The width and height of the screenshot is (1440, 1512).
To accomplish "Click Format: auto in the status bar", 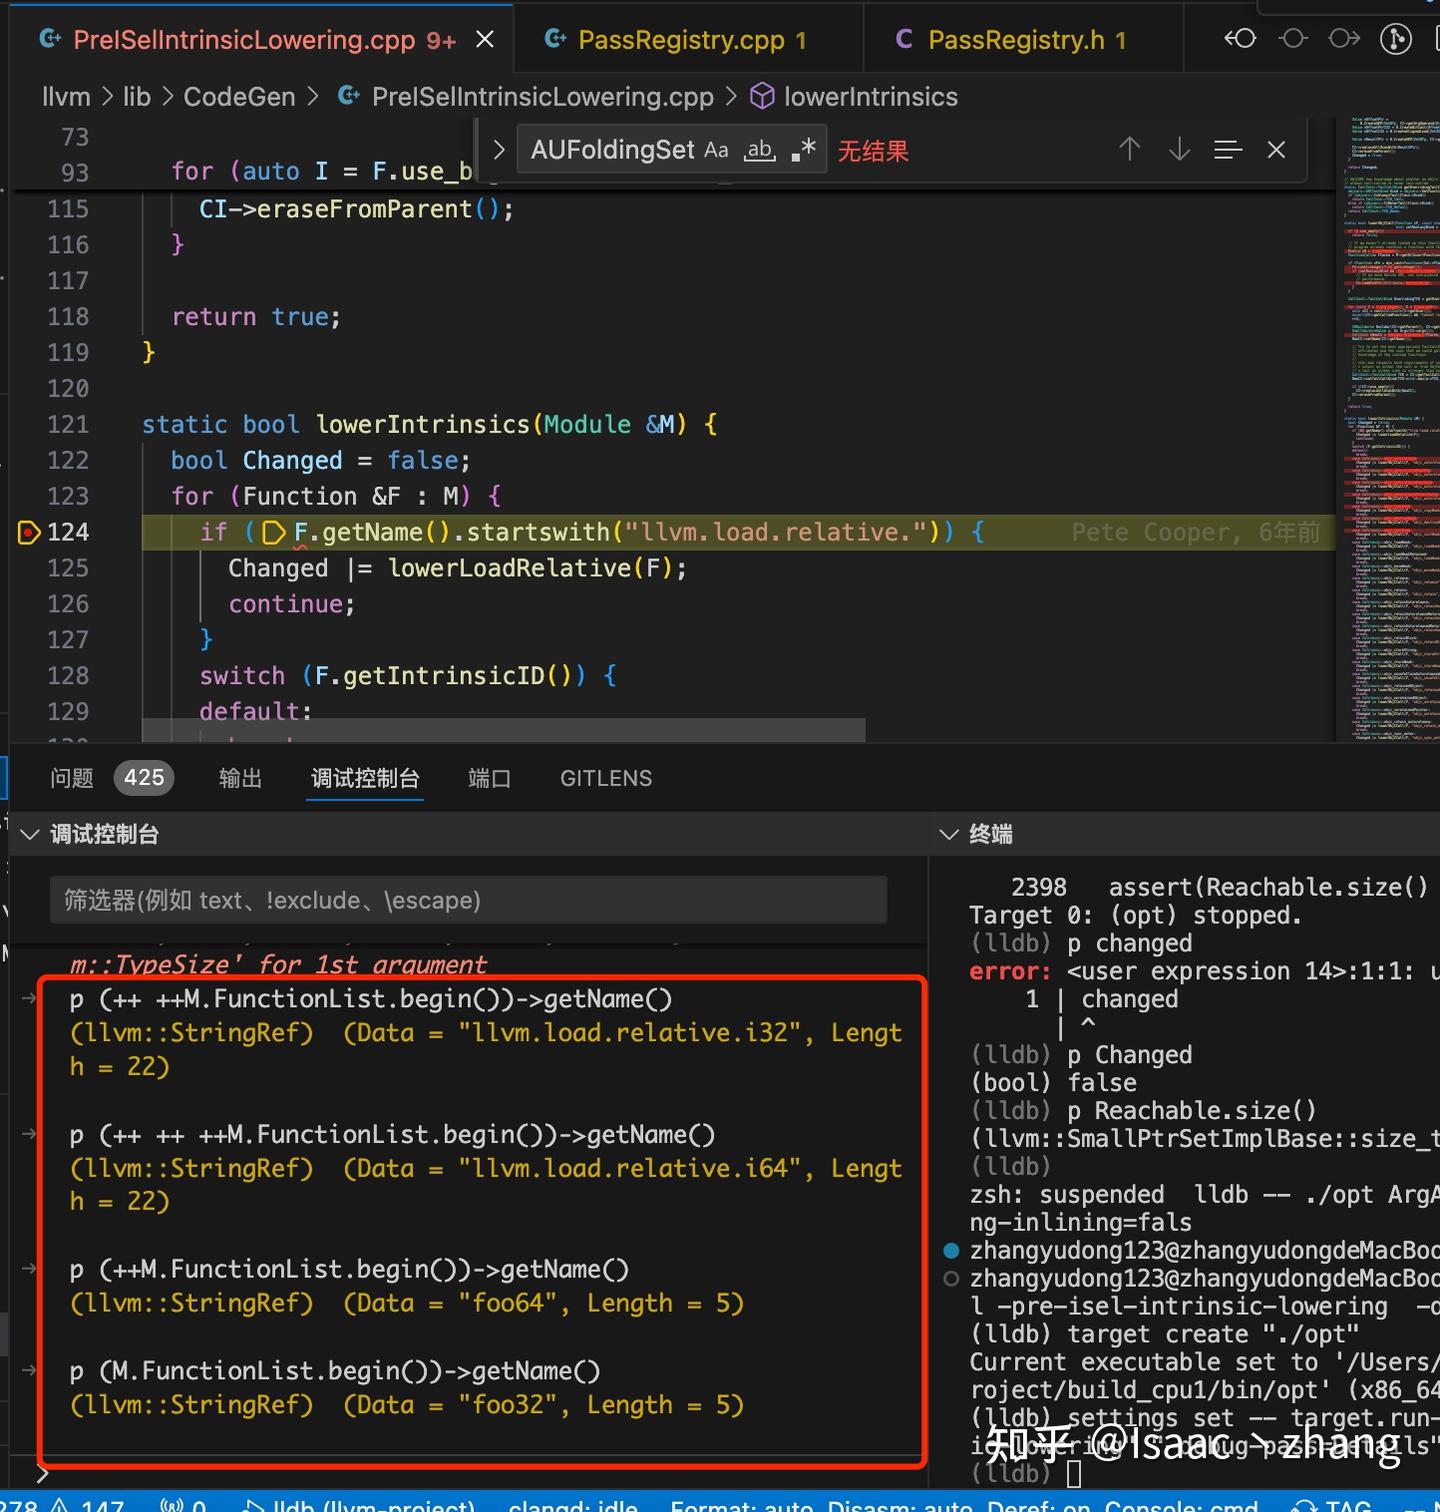I will [x=743, y=1506].
